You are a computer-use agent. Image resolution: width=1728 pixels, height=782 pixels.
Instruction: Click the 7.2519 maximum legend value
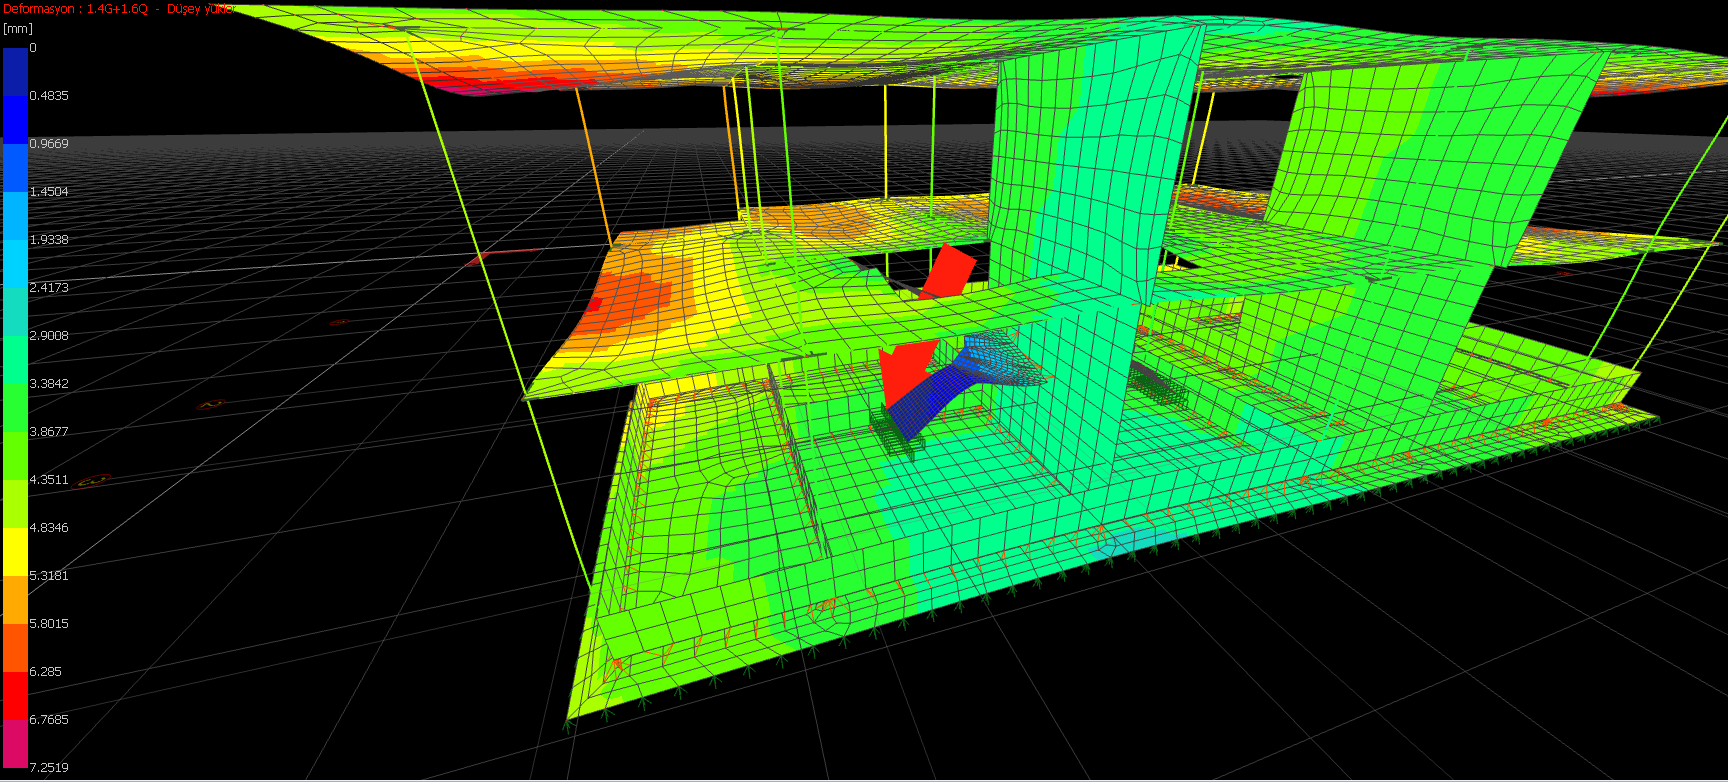49,768
